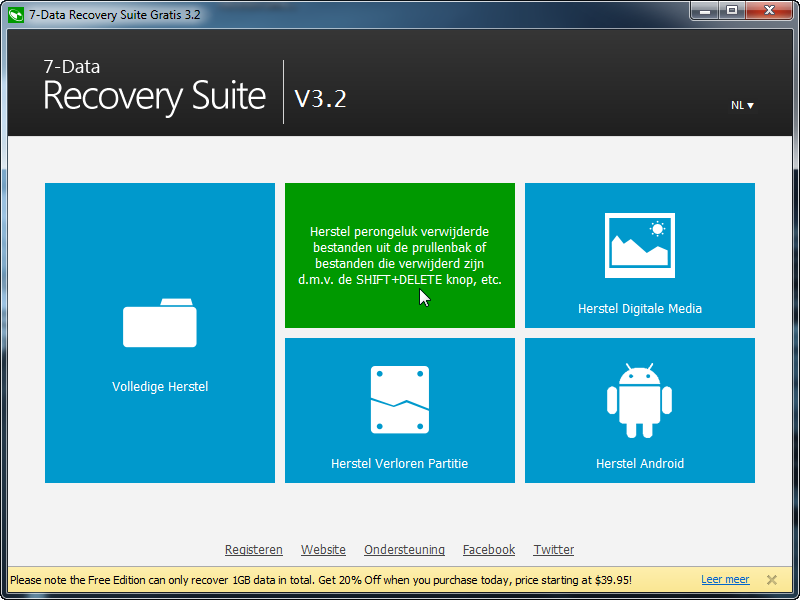
Task: Click the Android robot icon
Action: [x=639, y=401]
